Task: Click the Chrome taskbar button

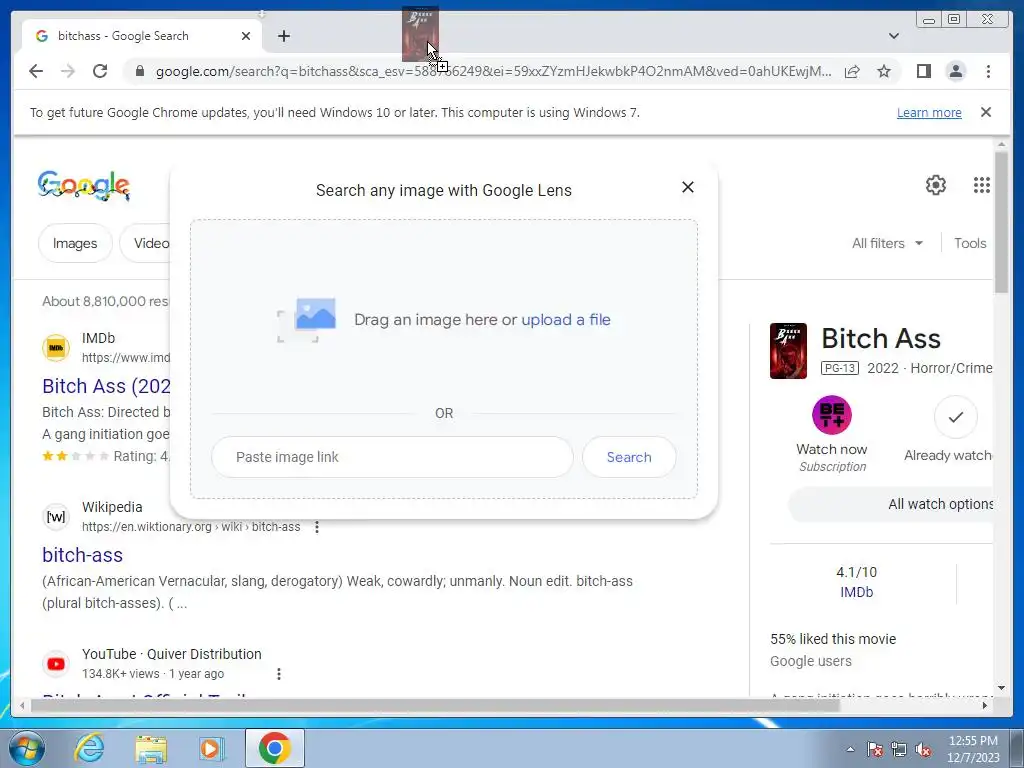Action: pos(275,748)
